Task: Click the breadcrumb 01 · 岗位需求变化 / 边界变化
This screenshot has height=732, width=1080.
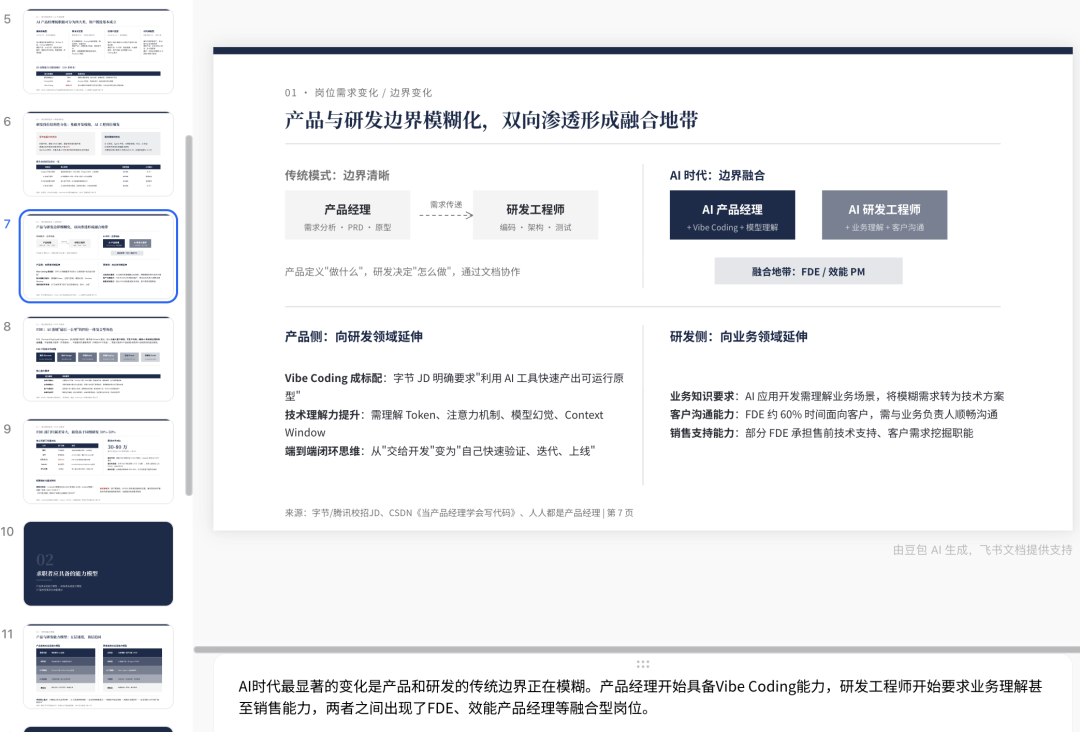Action: [x=358, y=92]
